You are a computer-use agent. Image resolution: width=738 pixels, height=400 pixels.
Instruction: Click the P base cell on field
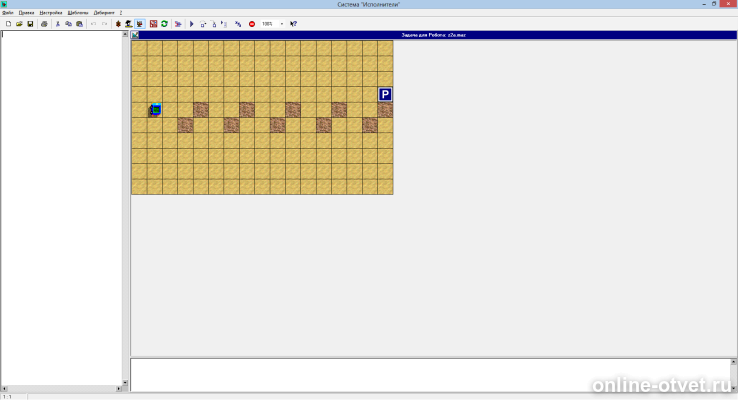point(385,95)
